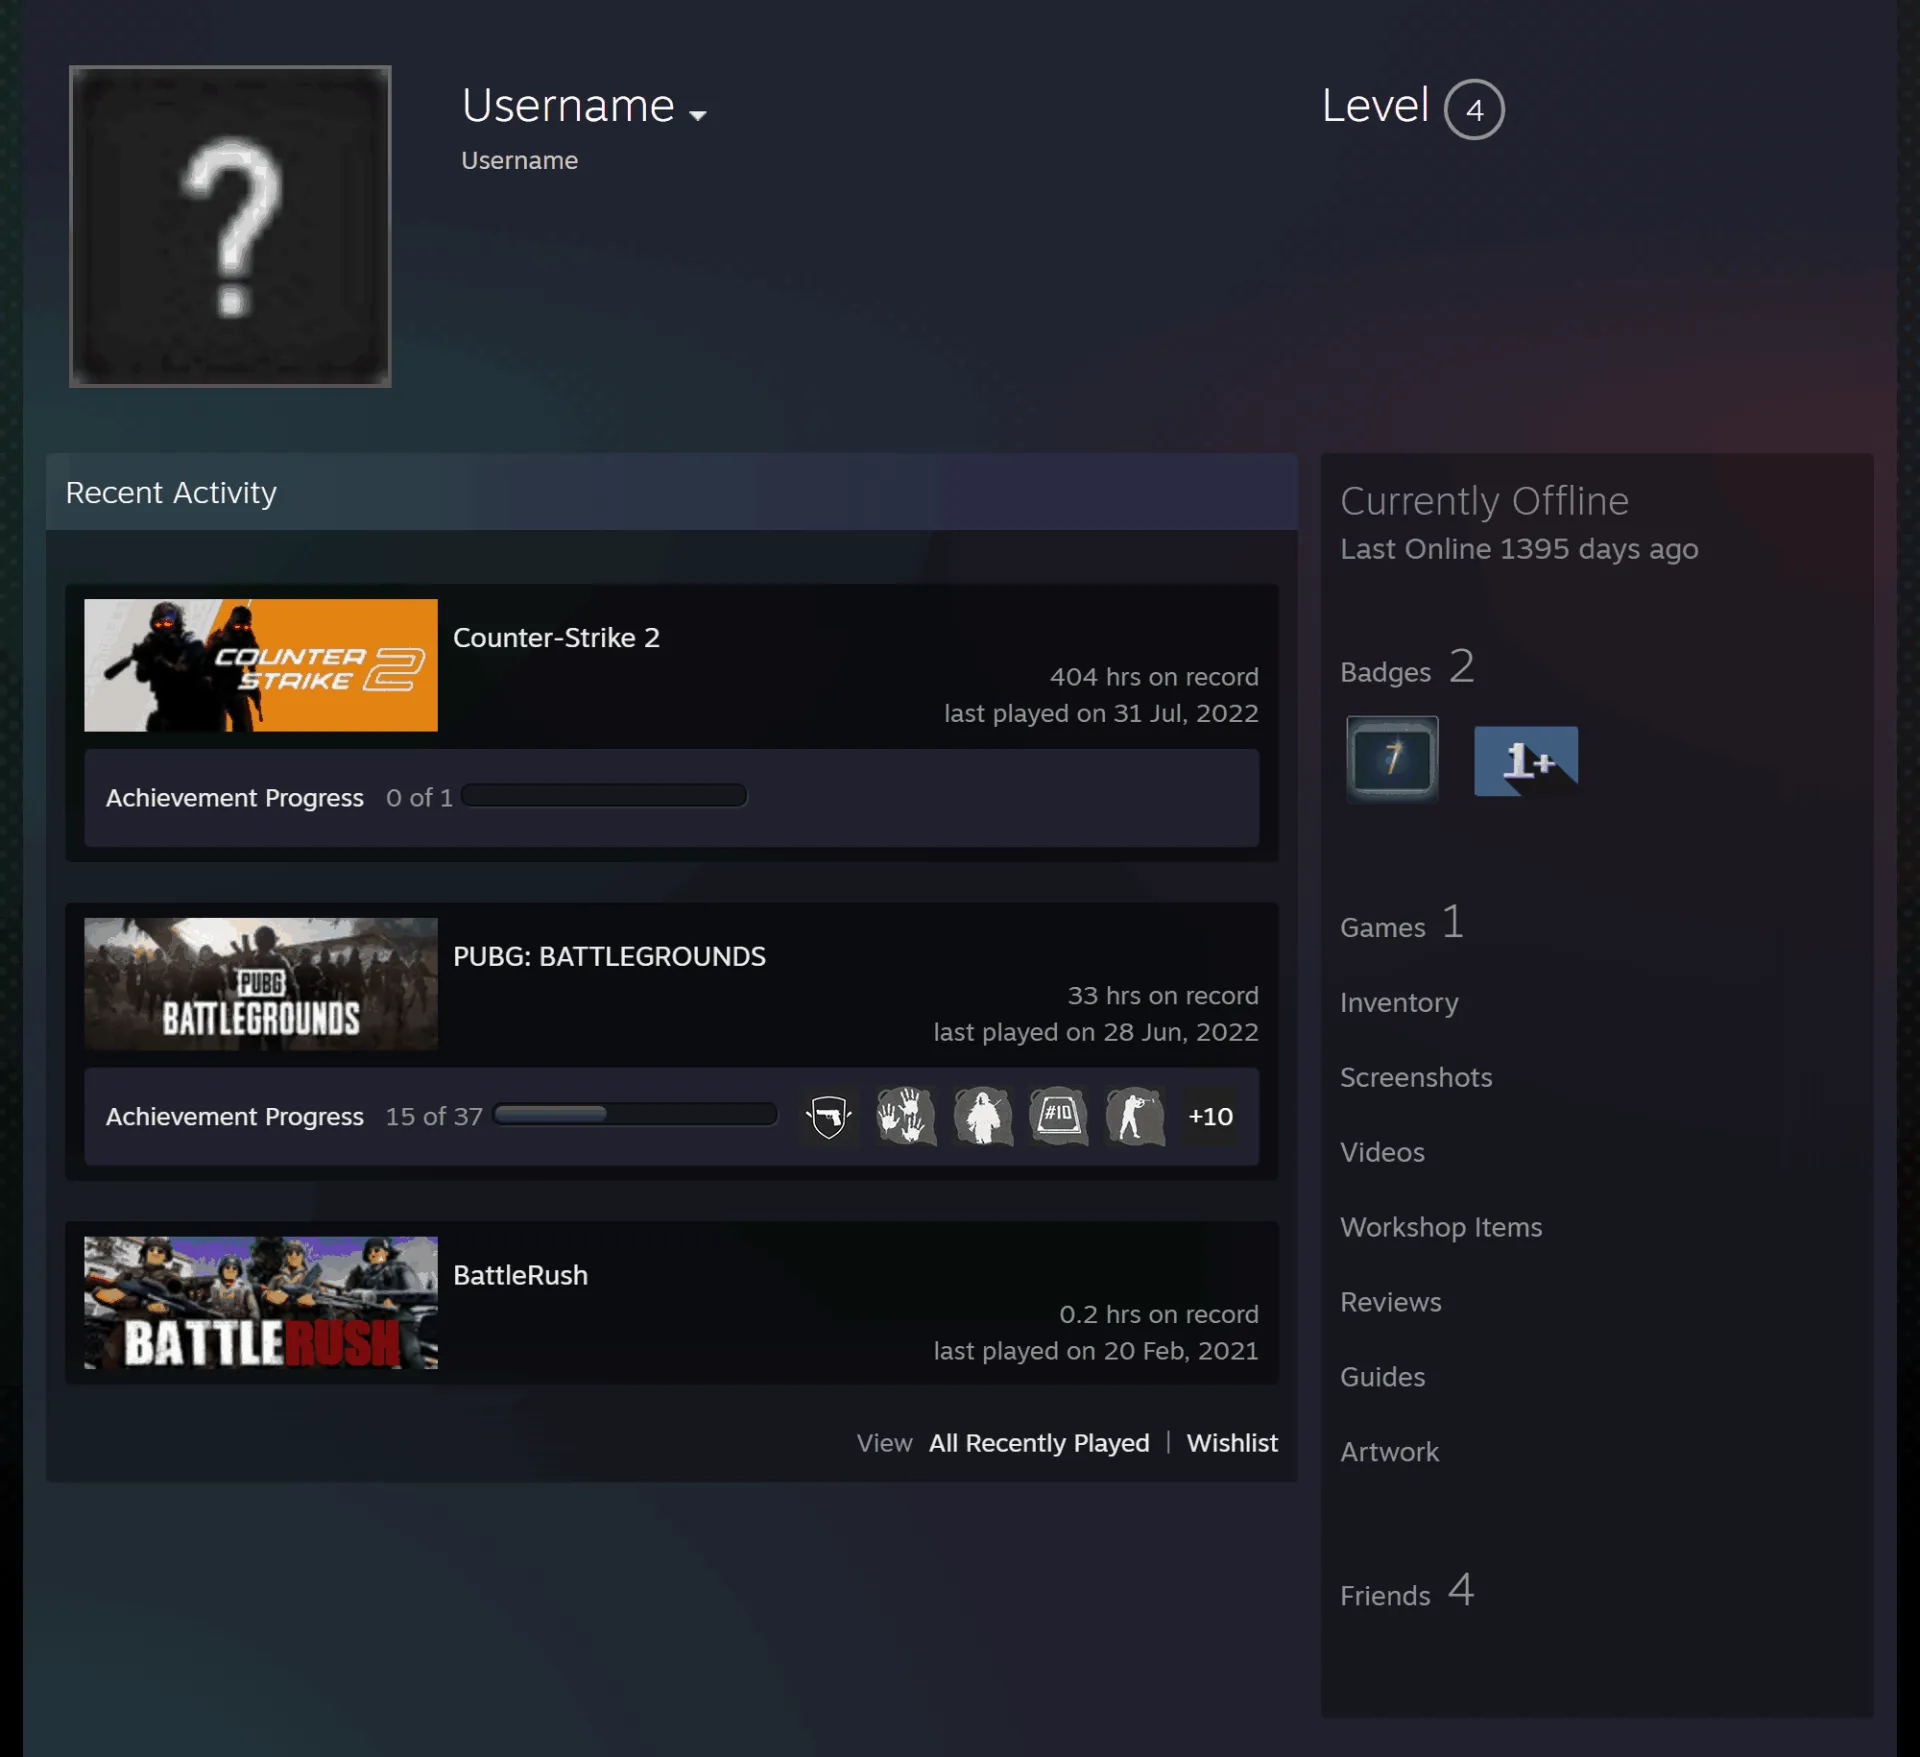Open the 1+ game collector badge
Viewport: 1920px width, 1757px height.
pyautogui.click(x=1526, y=761)
